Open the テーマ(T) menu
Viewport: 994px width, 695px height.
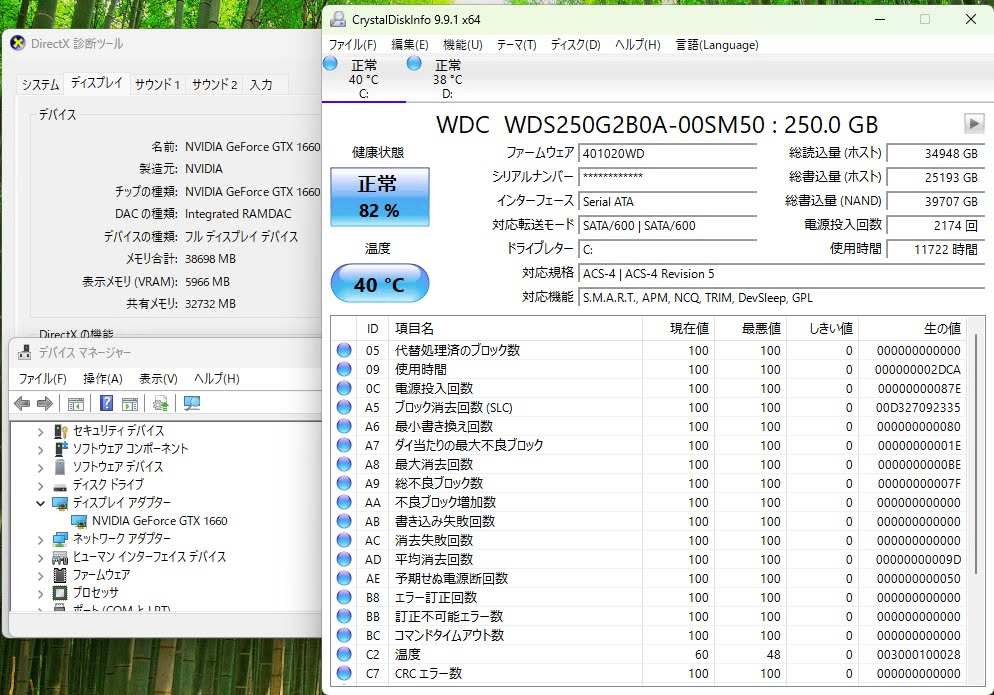tap(516, 44)
